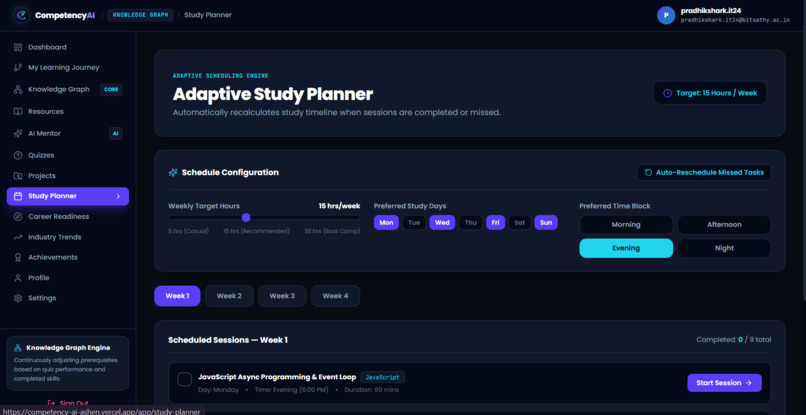Click the Projects folder icon

[x=18, y=176]
